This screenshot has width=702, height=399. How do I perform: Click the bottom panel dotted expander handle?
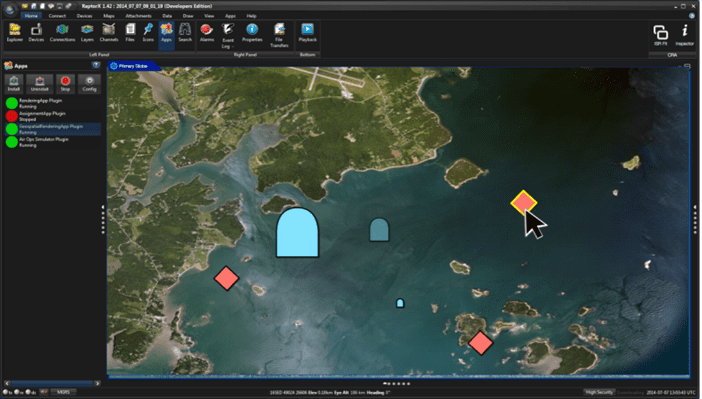coord(397,384)
